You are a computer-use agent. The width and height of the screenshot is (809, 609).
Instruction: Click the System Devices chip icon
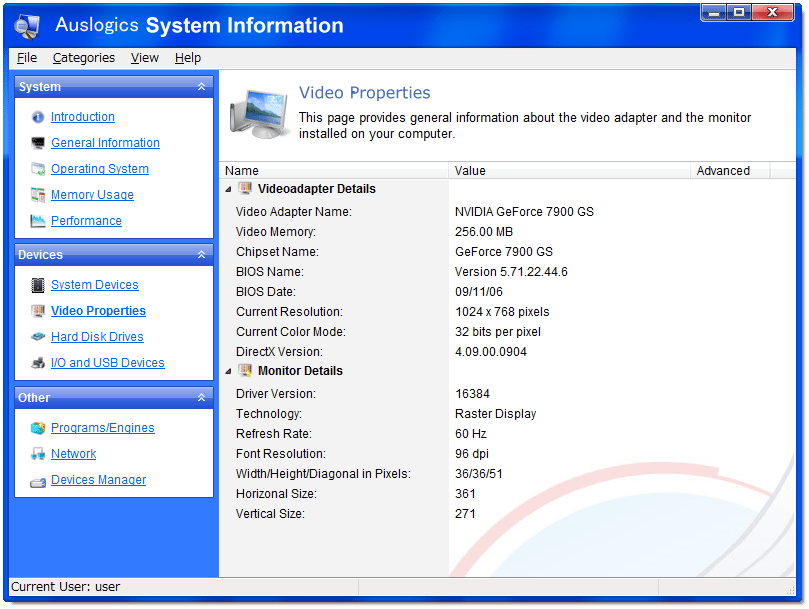pos(38,285)
